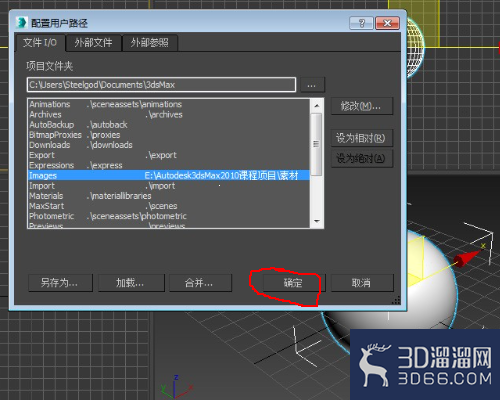Select the Archives path row
Viewport: 500px width, 400px height.
point(169,115)
